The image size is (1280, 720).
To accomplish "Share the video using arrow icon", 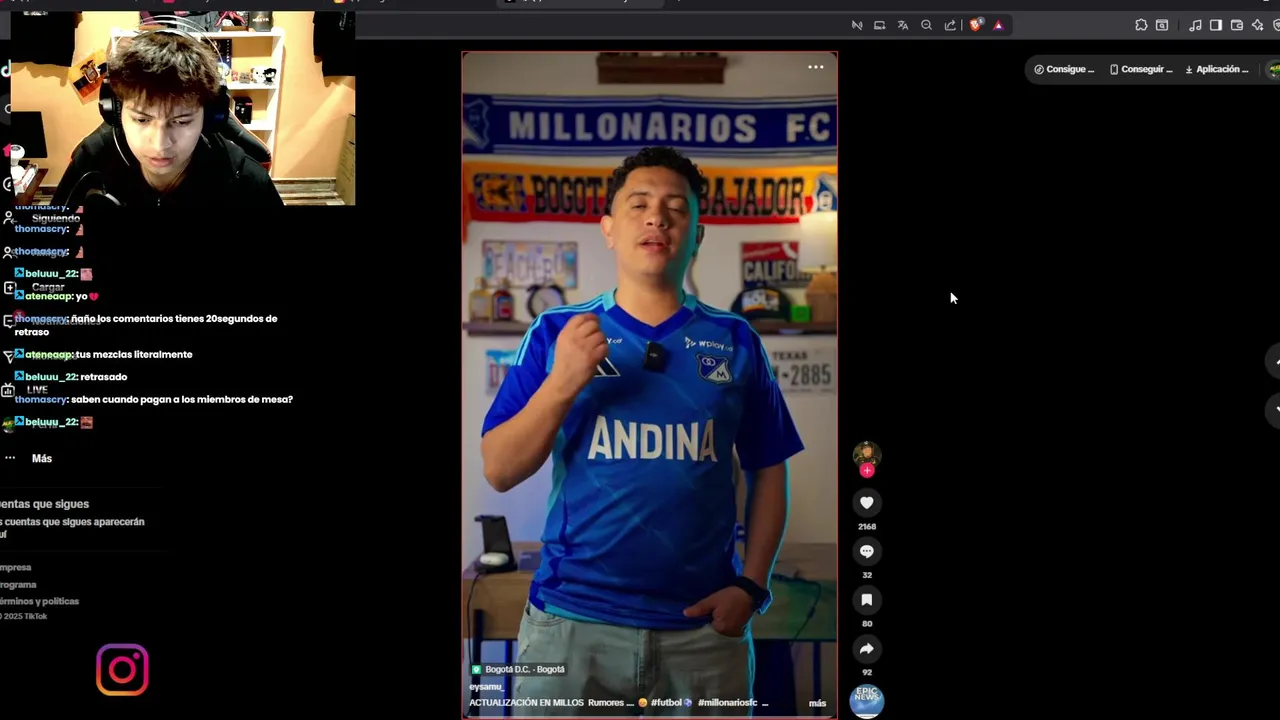I will coord(867,649).
